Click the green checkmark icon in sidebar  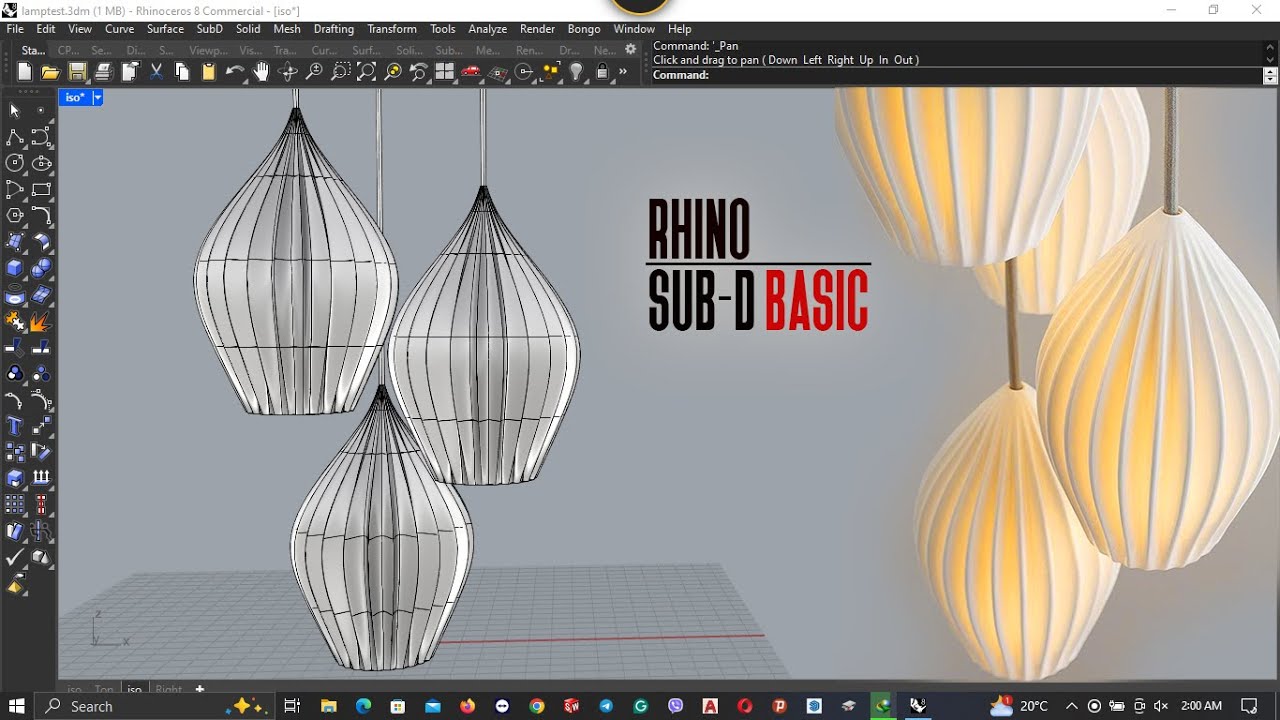pos(15,557)
